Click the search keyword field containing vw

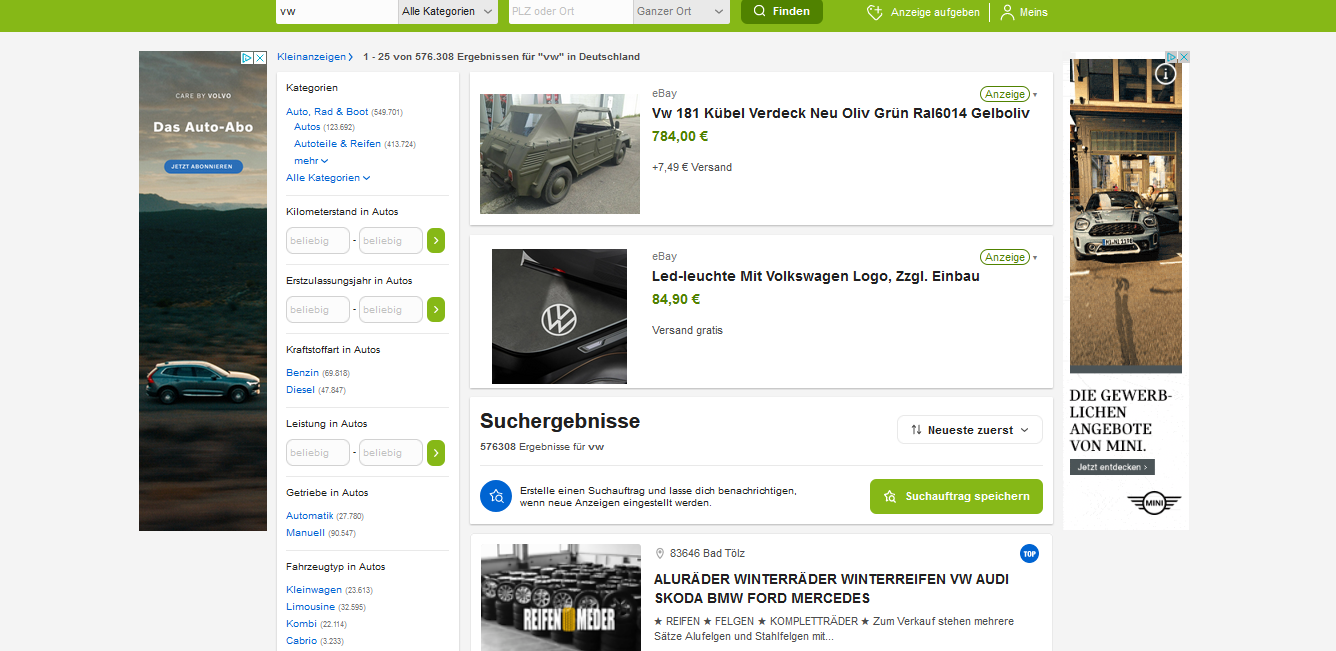point(337,11)
